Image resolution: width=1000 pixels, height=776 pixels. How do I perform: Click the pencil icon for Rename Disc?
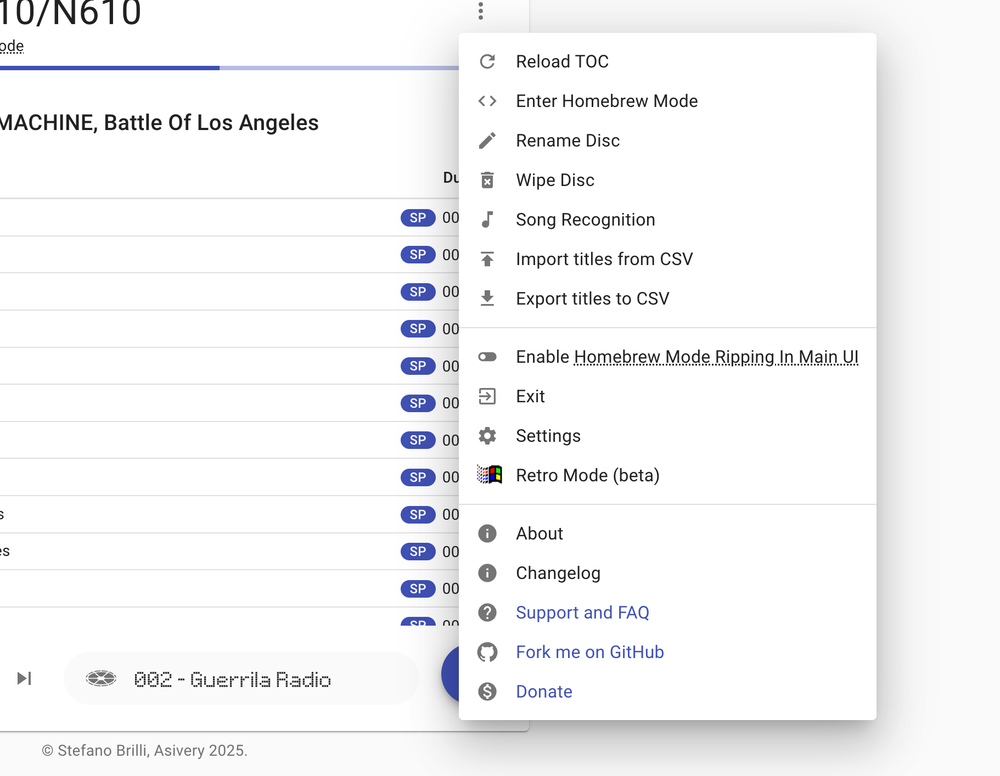[487, 140]
